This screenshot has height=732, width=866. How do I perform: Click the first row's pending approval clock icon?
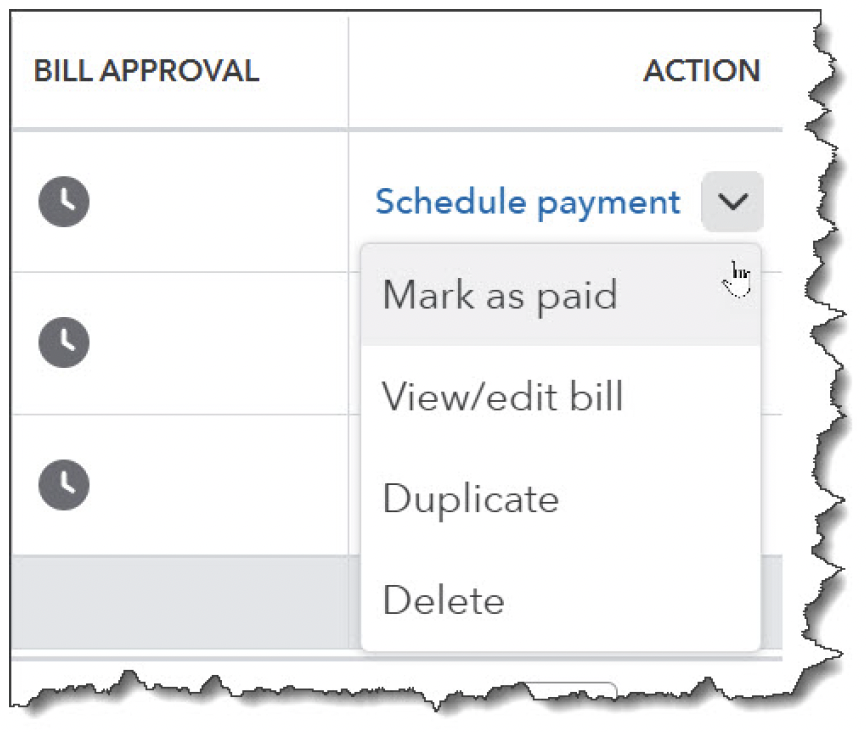coord(64,202)
